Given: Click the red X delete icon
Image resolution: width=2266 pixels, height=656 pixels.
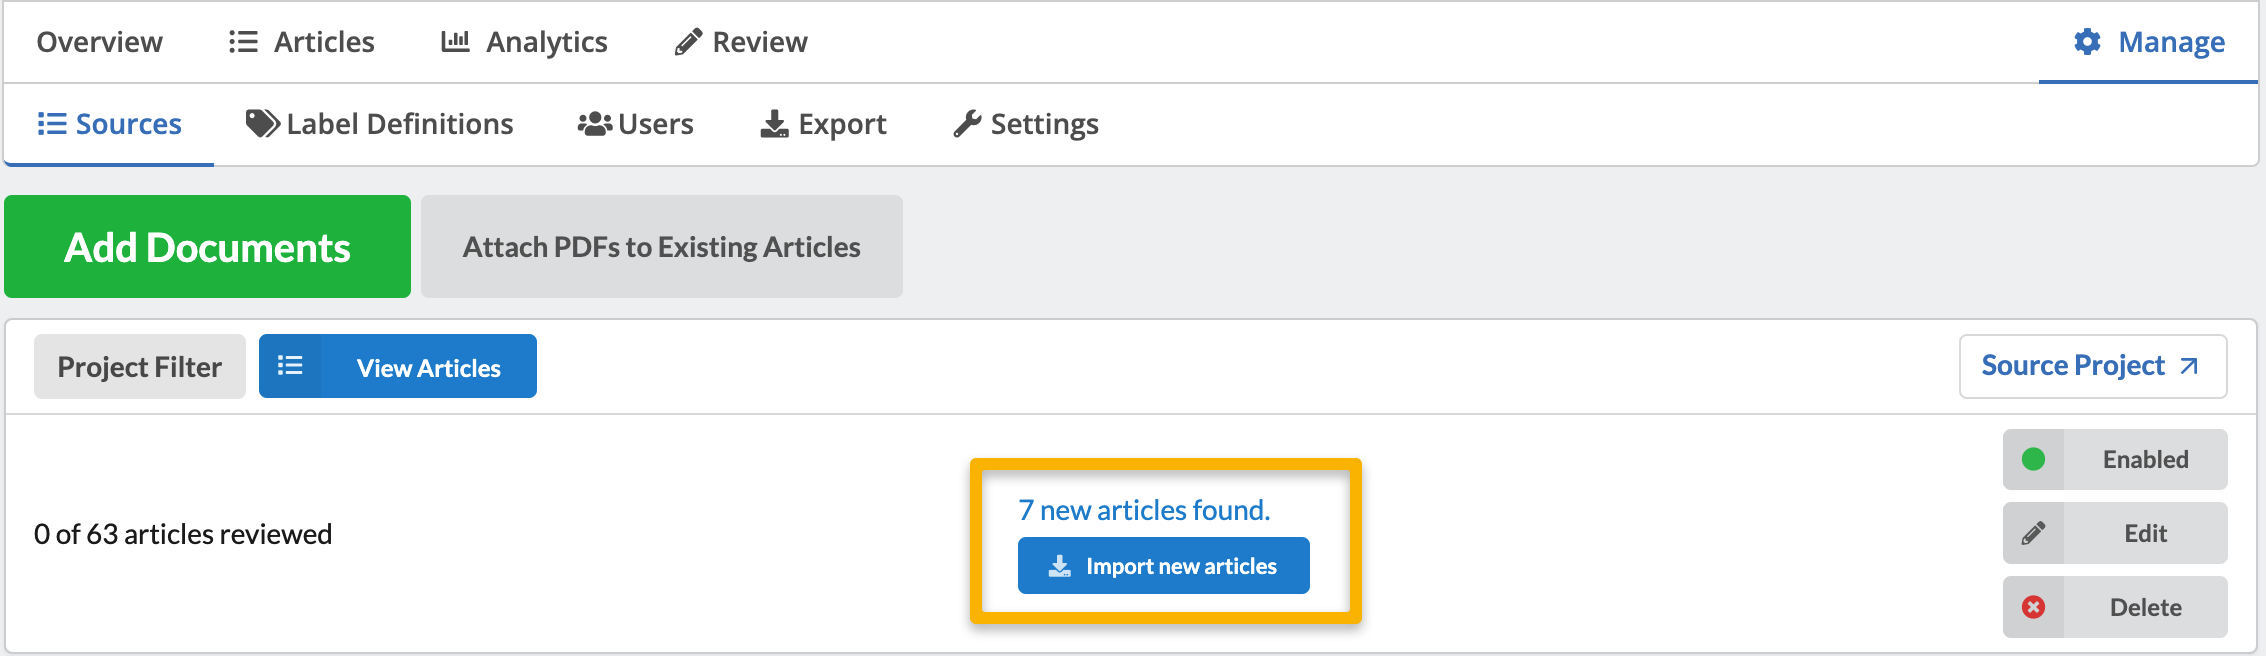Looking at the screenshot, I should (x=2033, y=607).
